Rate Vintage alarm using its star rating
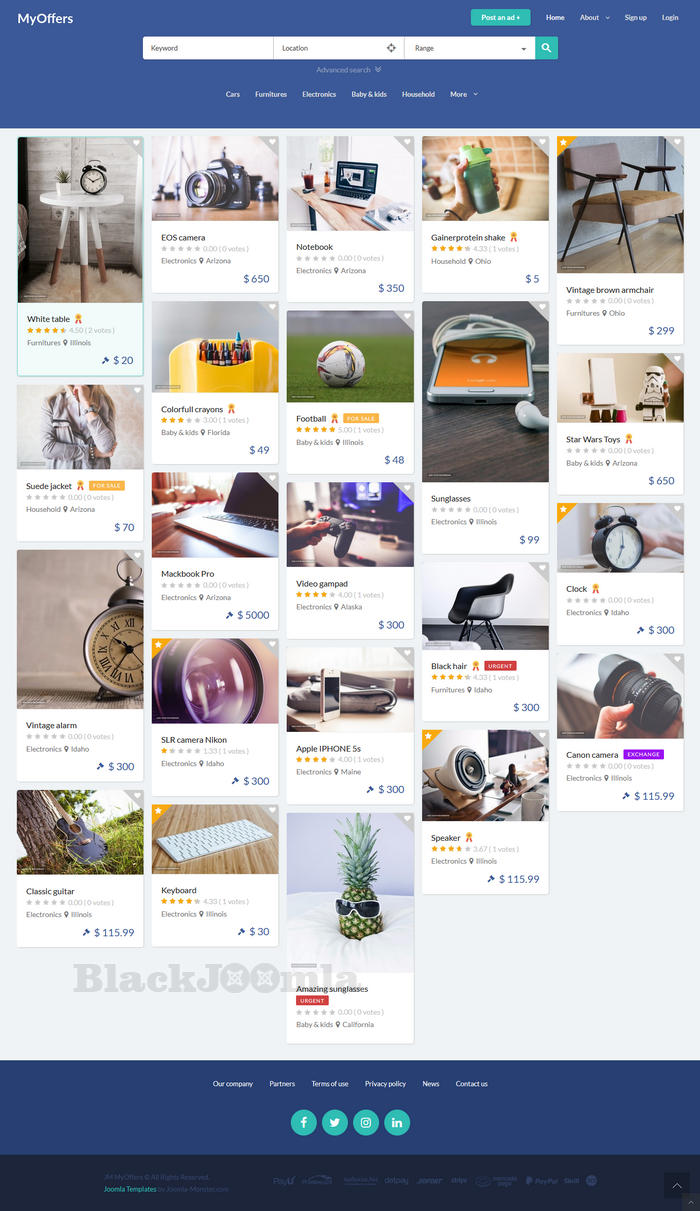Image resolution: width=700 pixels, height=1211 pixels. [x=45, y=736]
